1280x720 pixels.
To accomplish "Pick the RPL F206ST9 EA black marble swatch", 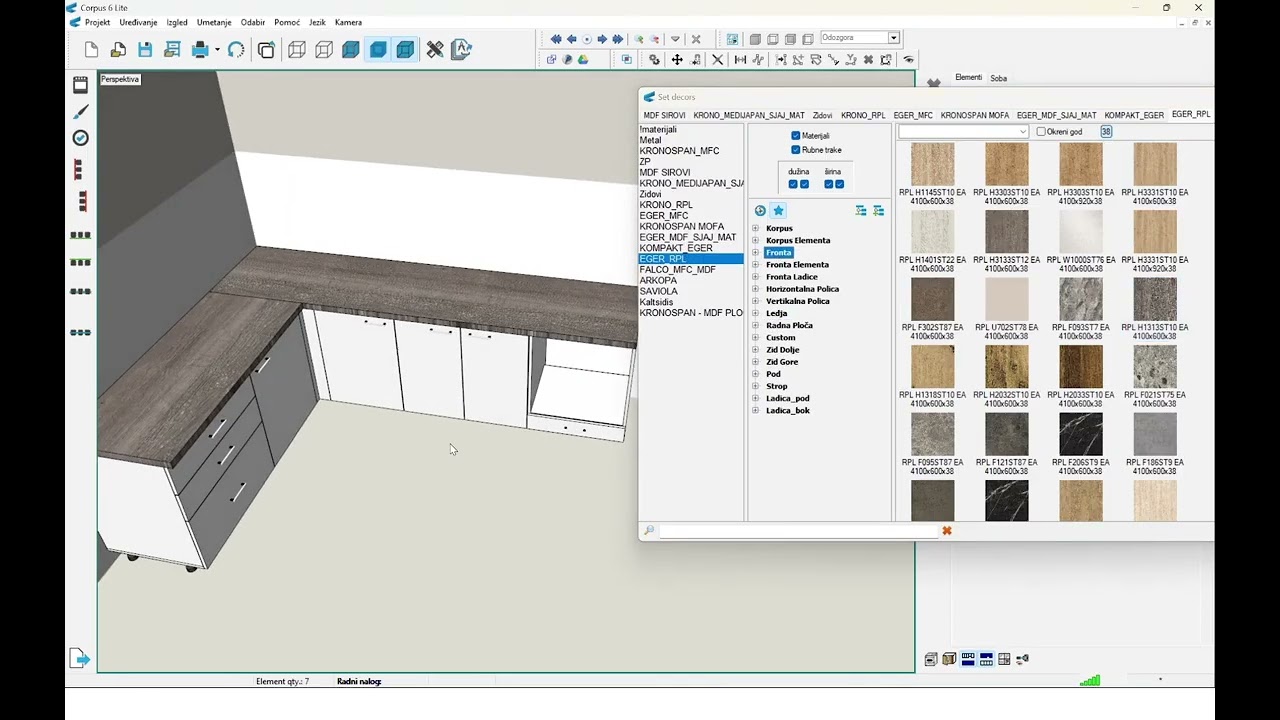I will 1081,434.
